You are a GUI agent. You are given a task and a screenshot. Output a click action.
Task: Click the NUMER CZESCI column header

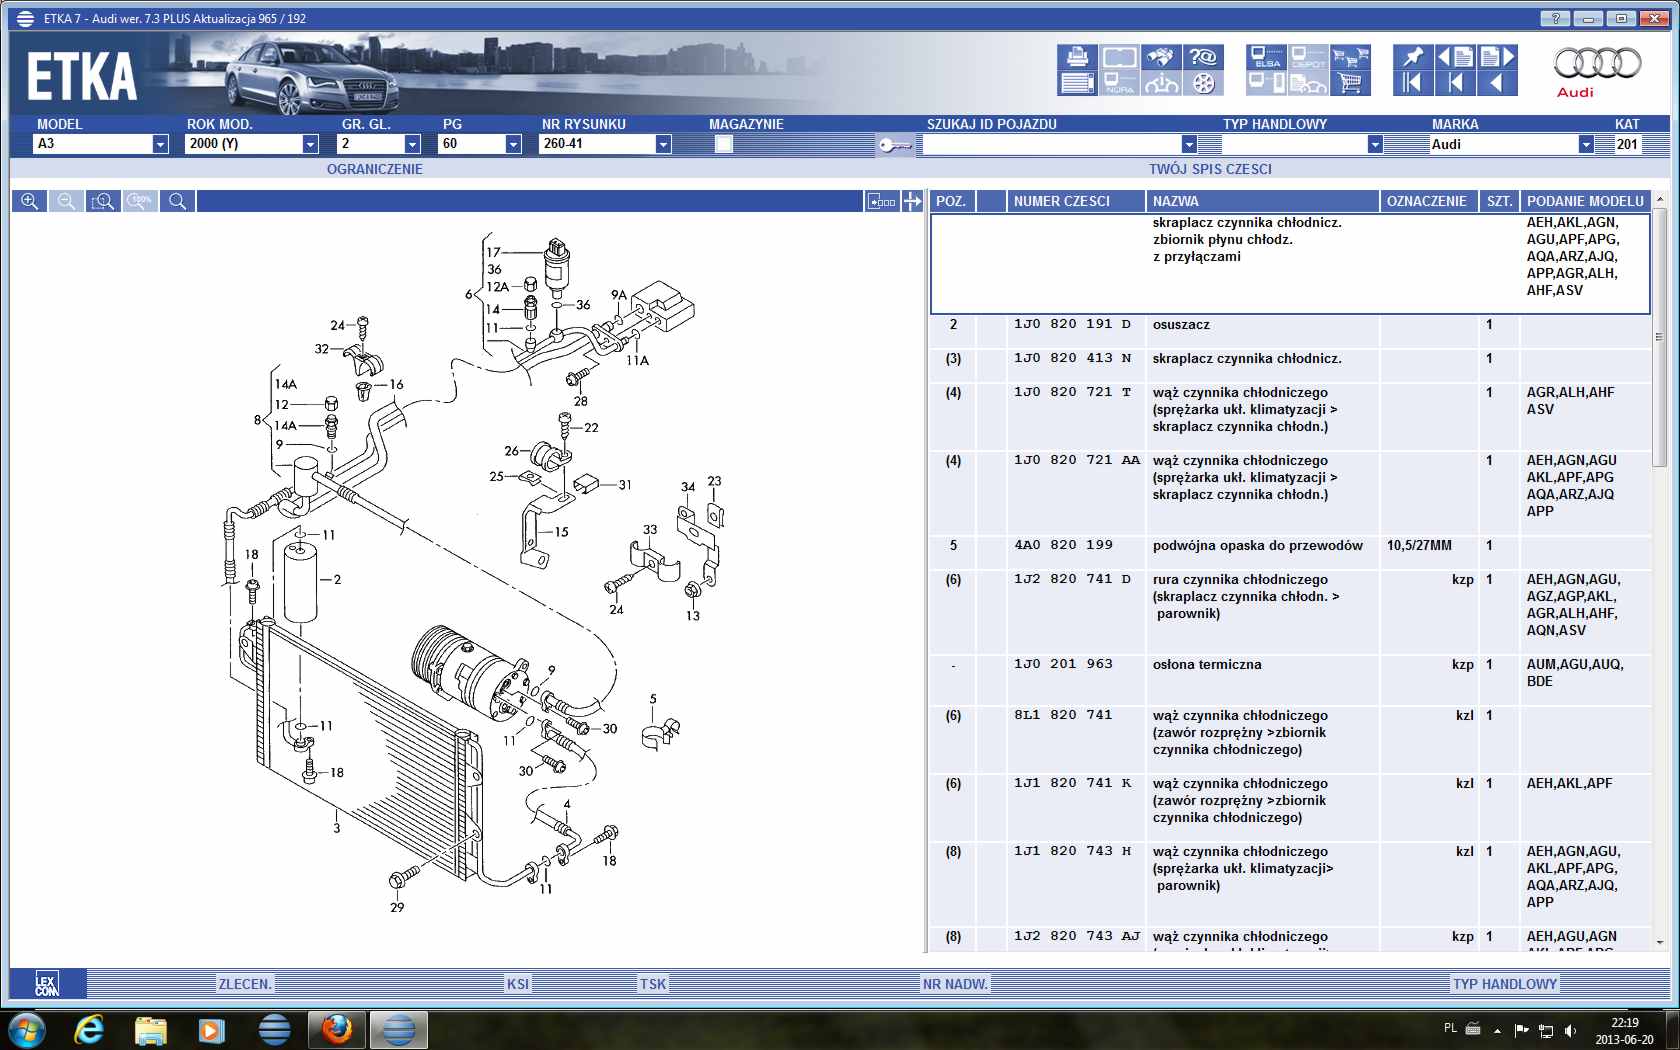pyautogui.click(x=1076, y=201)
